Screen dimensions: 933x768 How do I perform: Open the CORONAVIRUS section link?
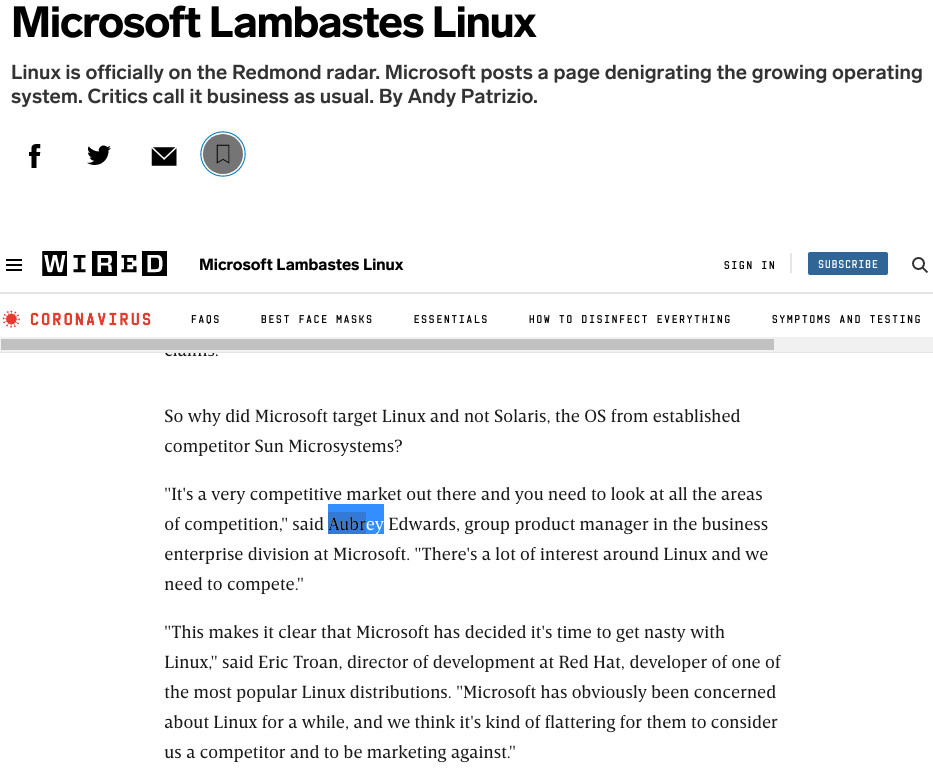(x=90, y=319)
